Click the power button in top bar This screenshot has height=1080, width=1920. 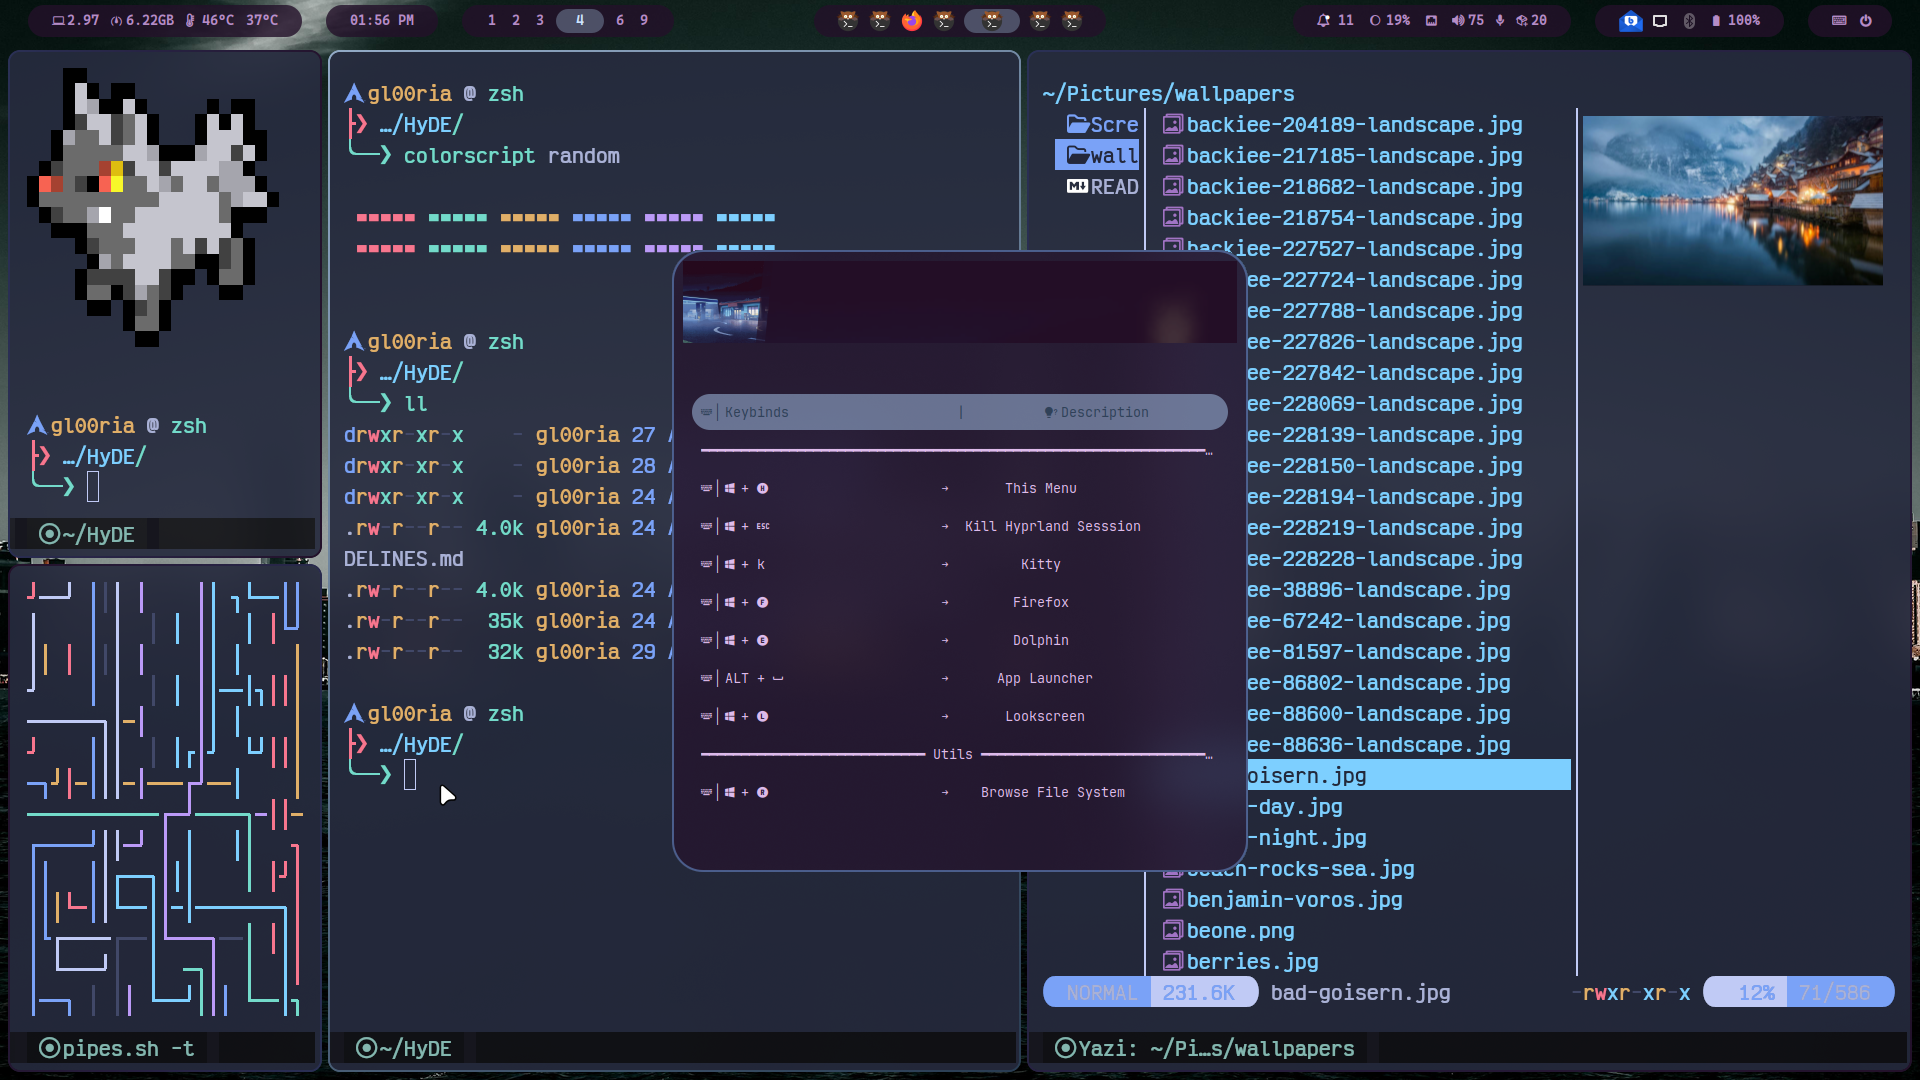pyautogui.click(x=1866, y=20)
